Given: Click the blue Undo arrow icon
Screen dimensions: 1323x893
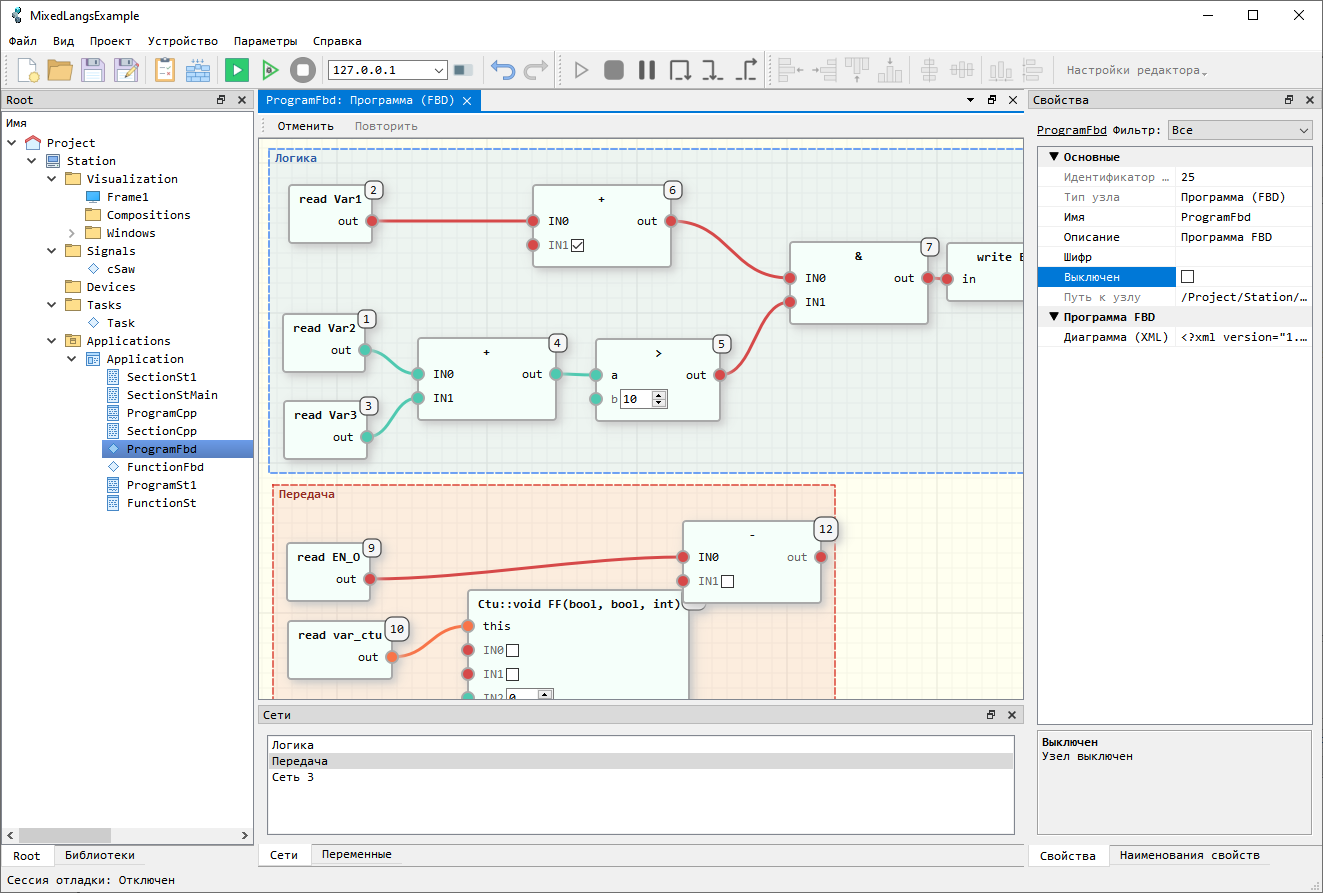Looking at the screenshot, I should (503, 70).
